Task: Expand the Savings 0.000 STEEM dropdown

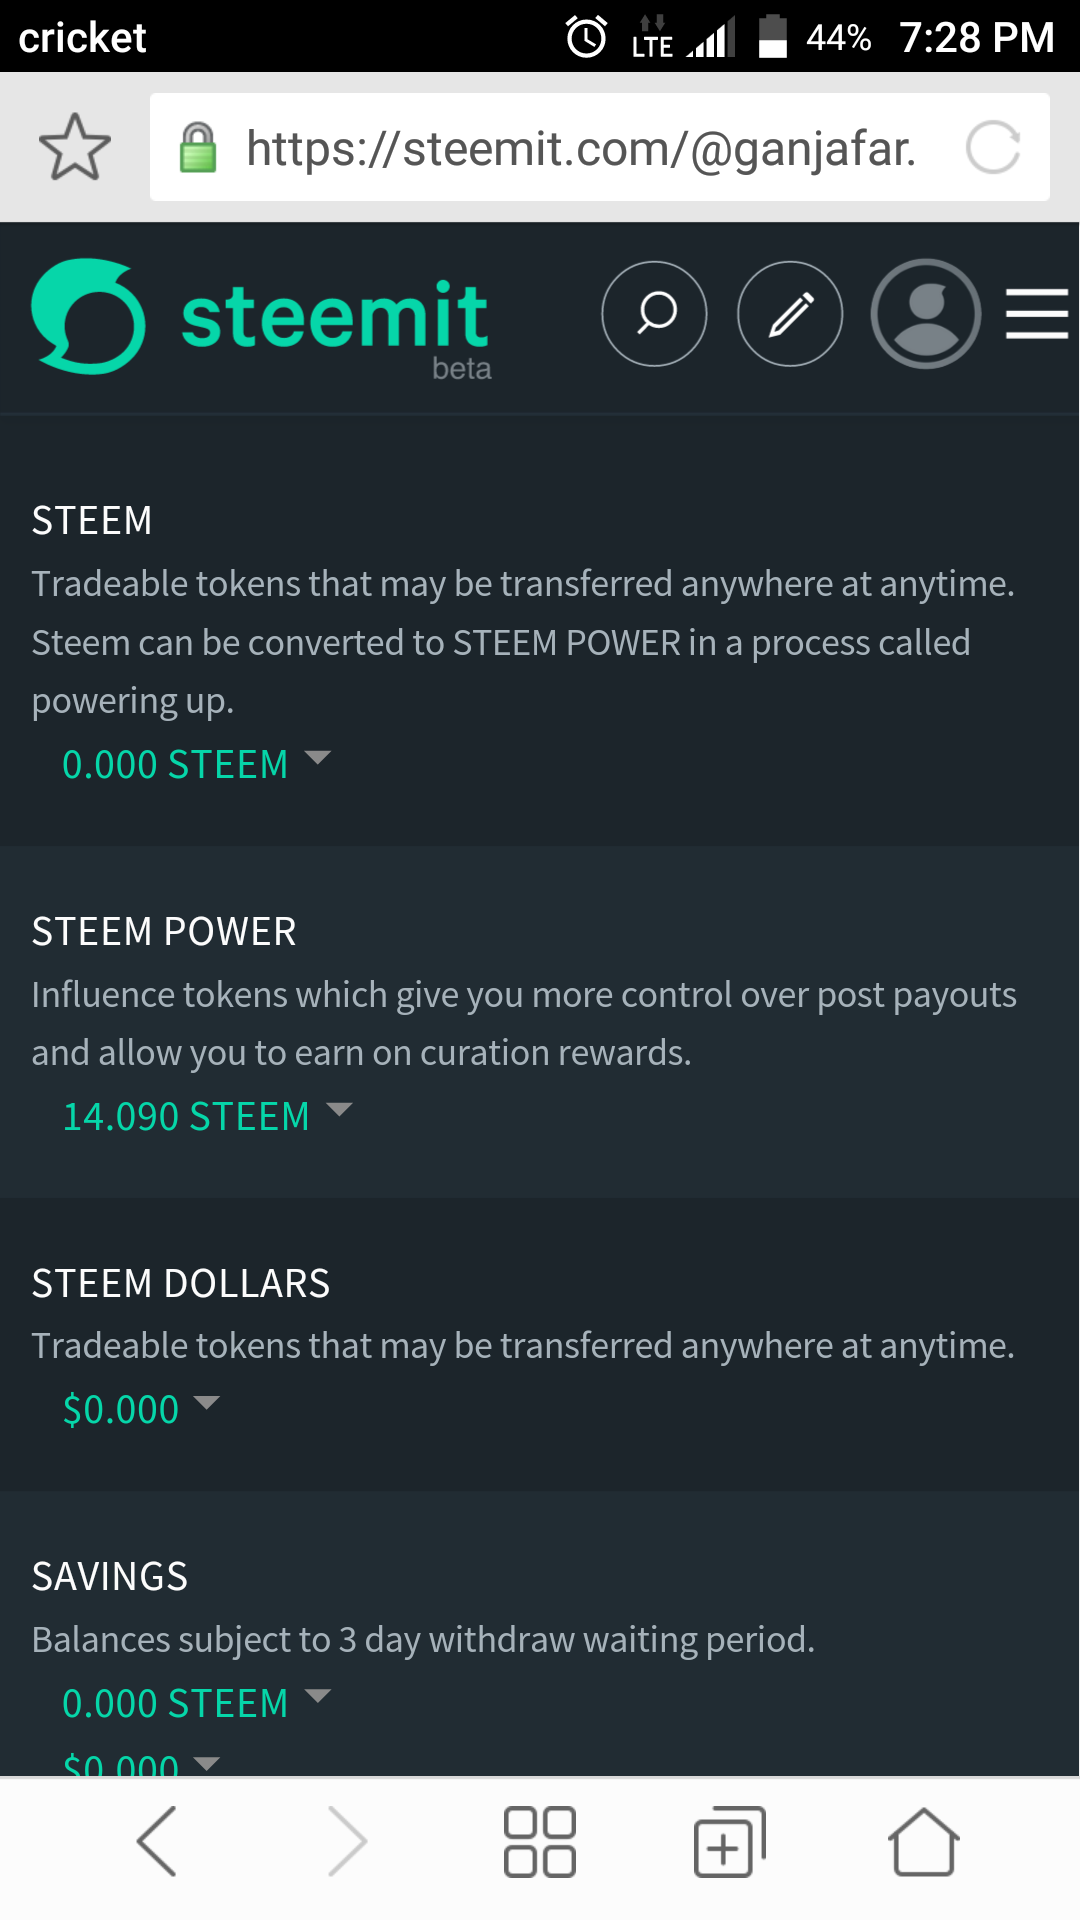Action: pyautogui.click(x=196, y=1703)
